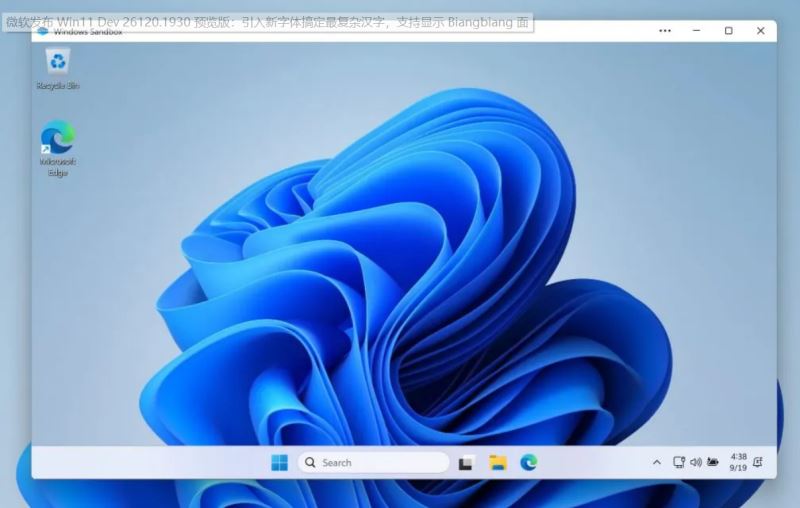Viewport: 800px width, 508px height.
Task: Open the network status tray icon
Action: [679, 462]
